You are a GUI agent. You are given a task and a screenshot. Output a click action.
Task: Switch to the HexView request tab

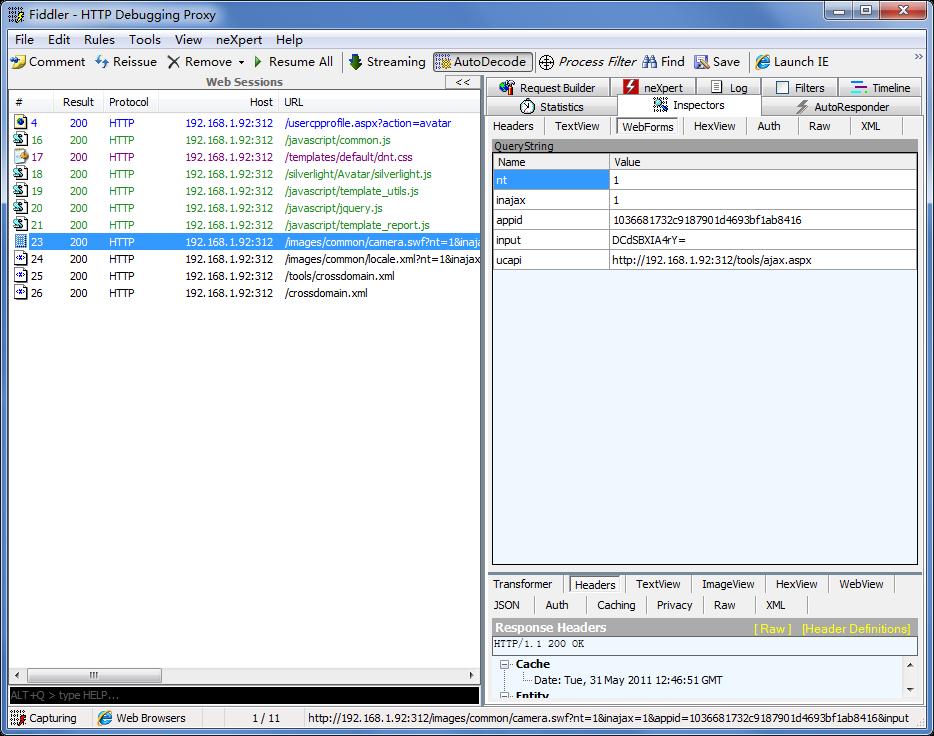click(x=714, y=126)
